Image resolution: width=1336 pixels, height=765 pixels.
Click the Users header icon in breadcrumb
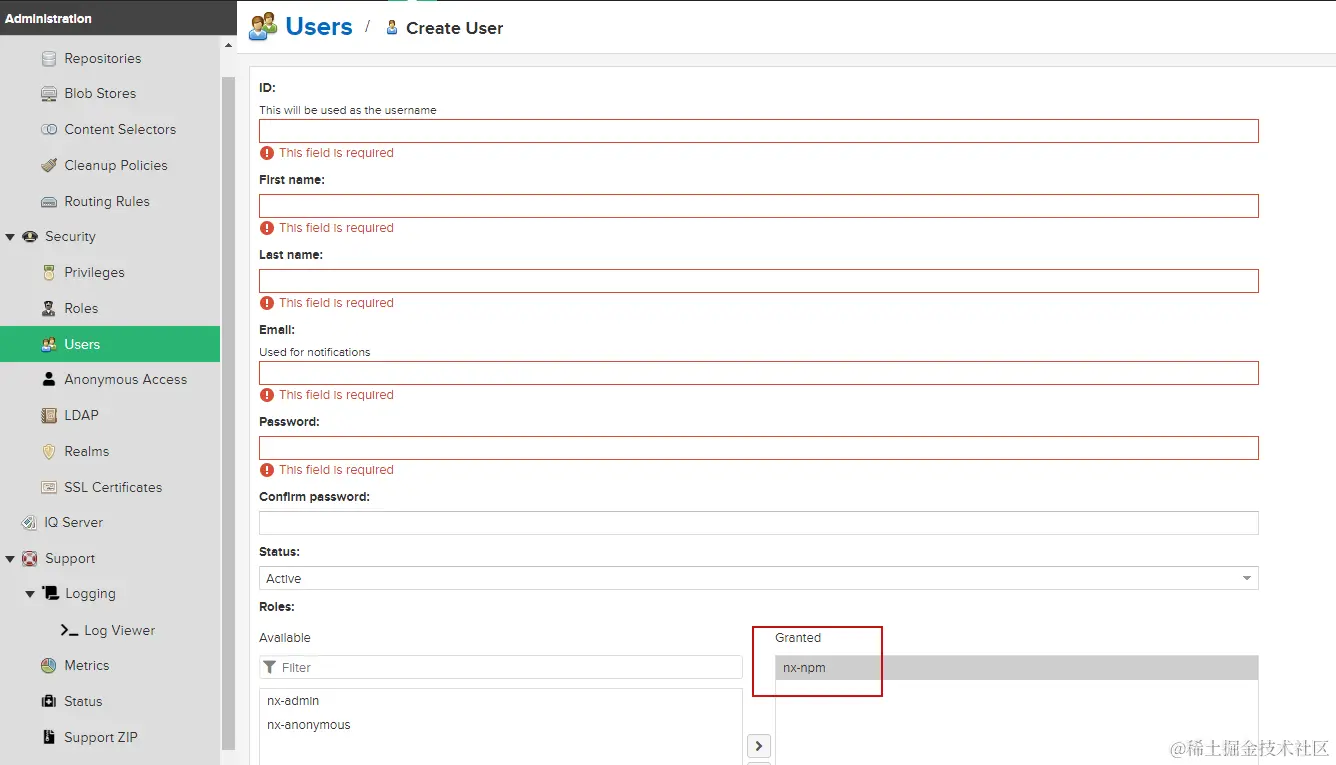[x=263, y=27]
